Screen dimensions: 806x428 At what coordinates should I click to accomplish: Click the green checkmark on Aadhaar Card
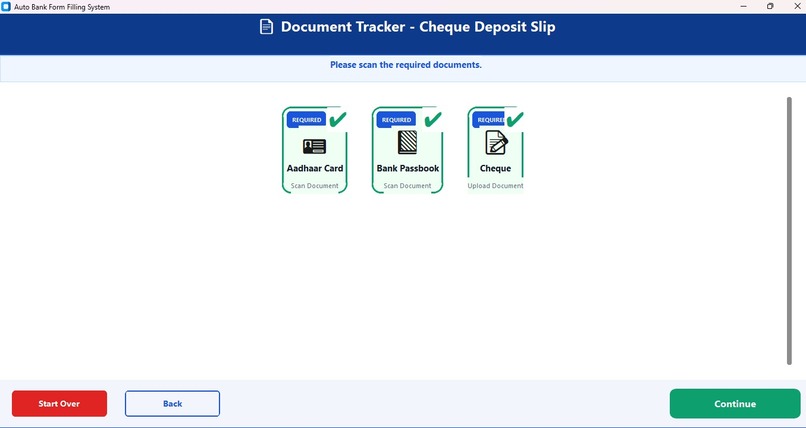point(338,119)
